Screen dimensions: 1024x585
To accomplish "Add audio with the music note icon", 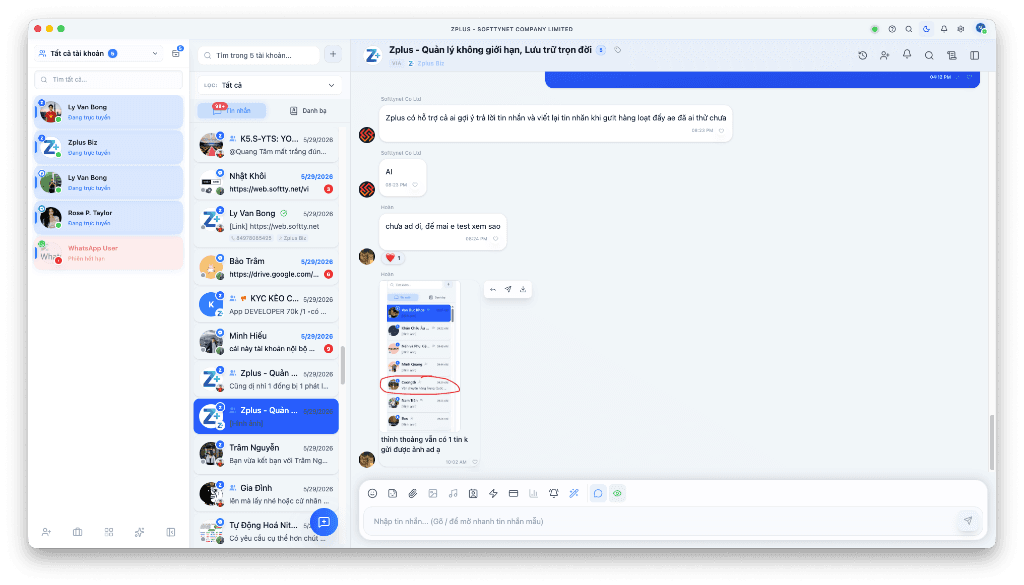I will [453, 494].
